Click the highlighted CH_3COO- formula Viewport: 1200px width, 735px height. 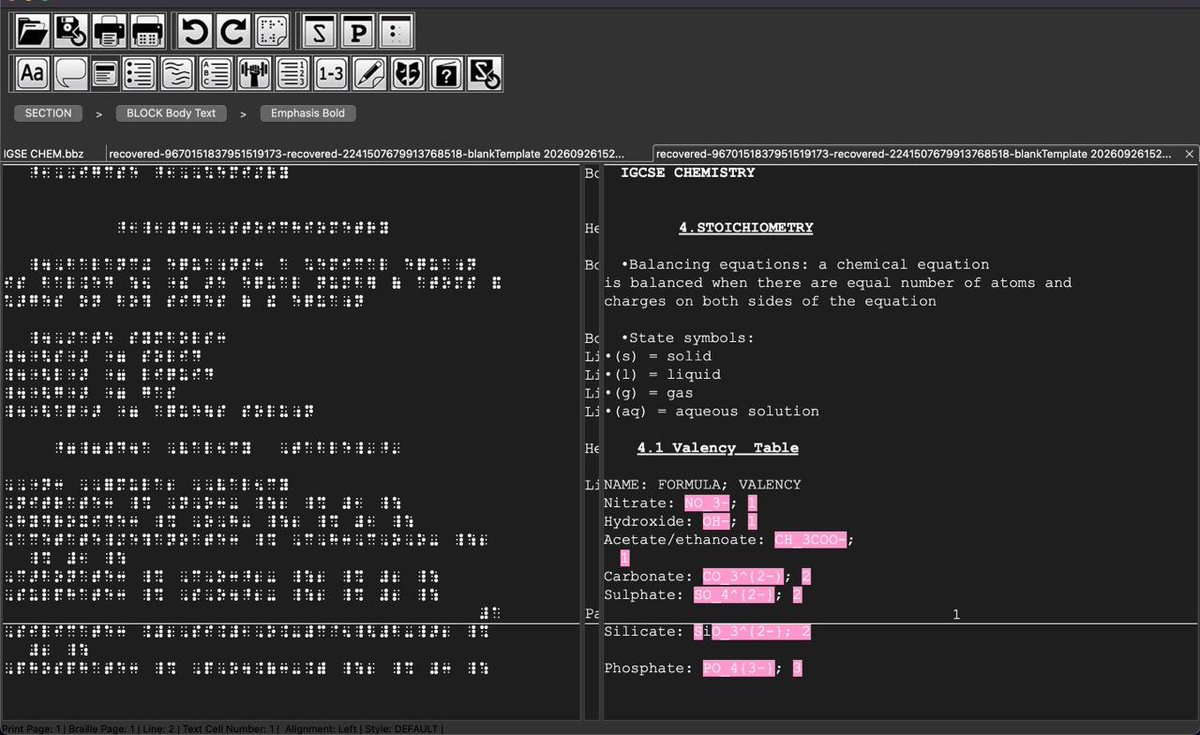811,540
